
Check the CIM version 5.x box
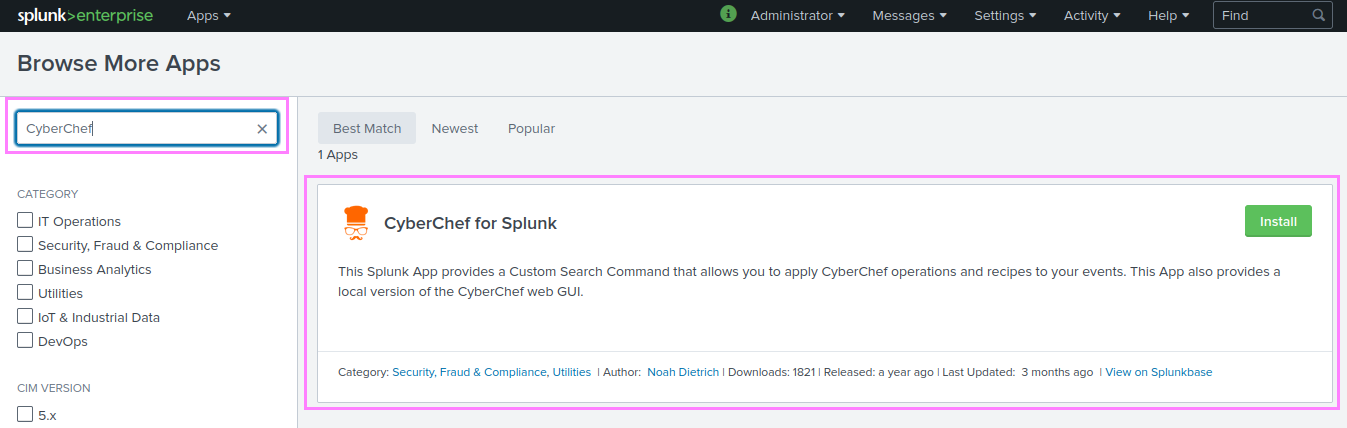25,413
